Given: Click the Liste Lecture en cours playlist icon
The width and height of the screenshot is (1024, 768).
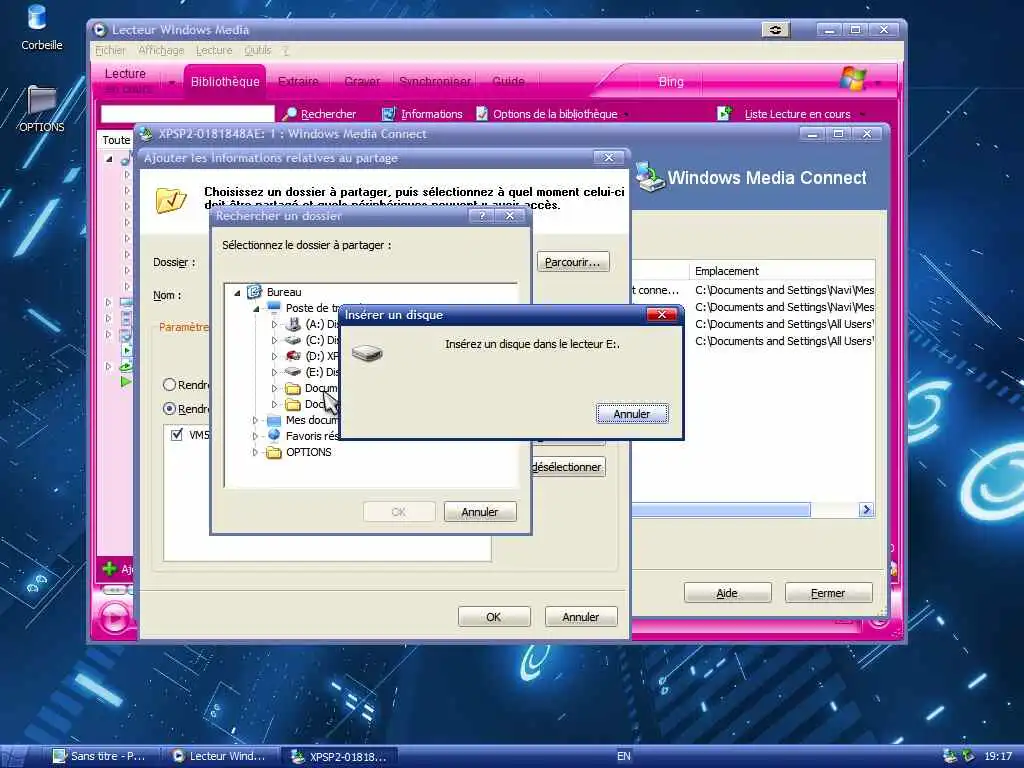Looking at the screenshot, I should tap(725, 113).
